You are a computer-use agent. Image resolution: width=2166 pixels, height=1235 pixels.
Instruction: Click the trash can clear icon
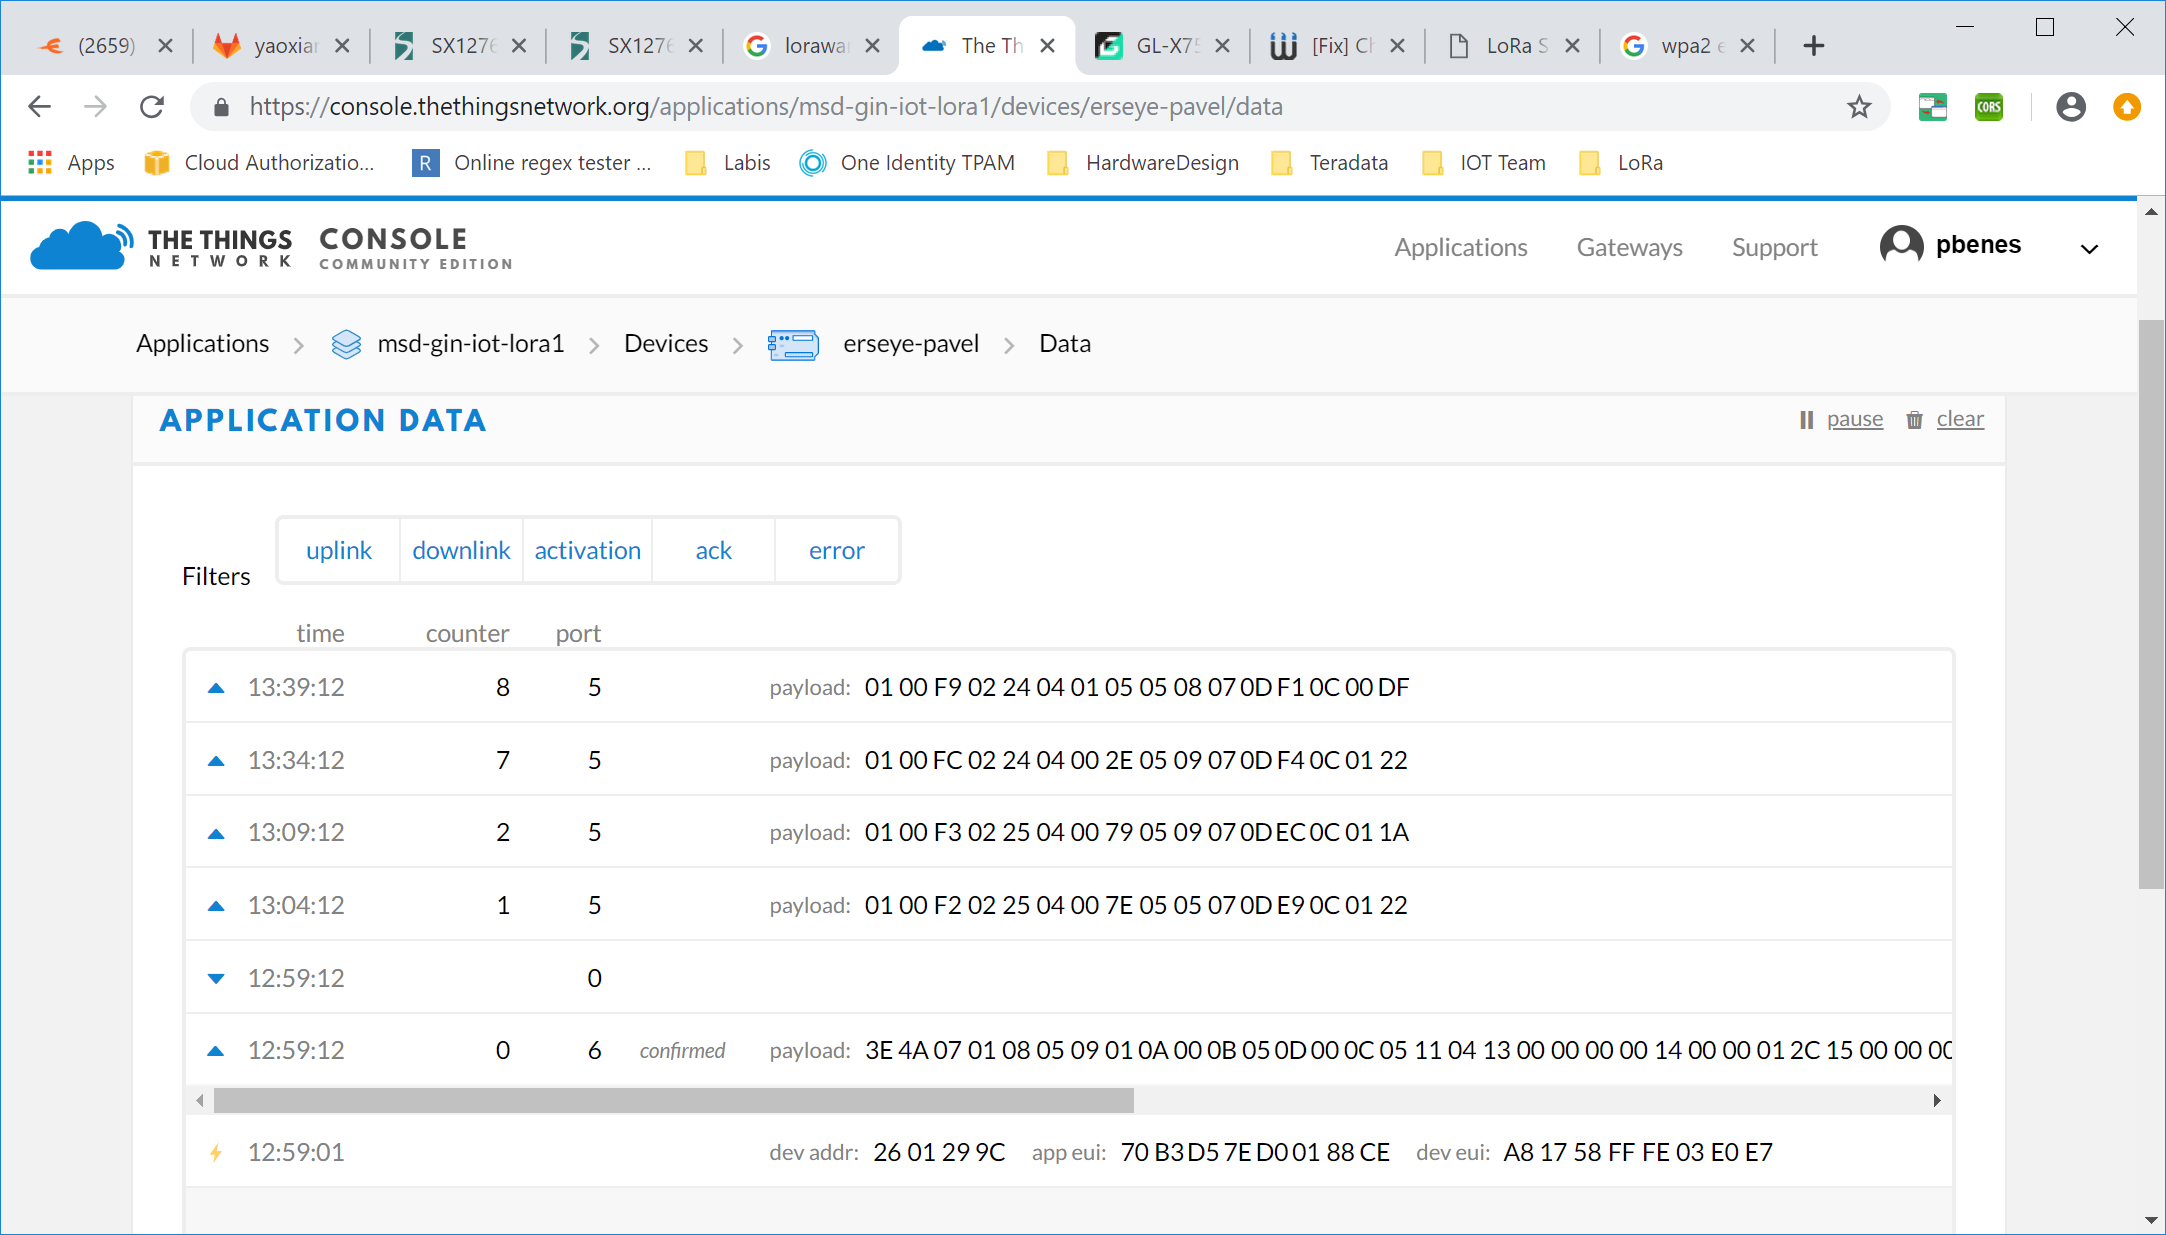coord(1914,420)
